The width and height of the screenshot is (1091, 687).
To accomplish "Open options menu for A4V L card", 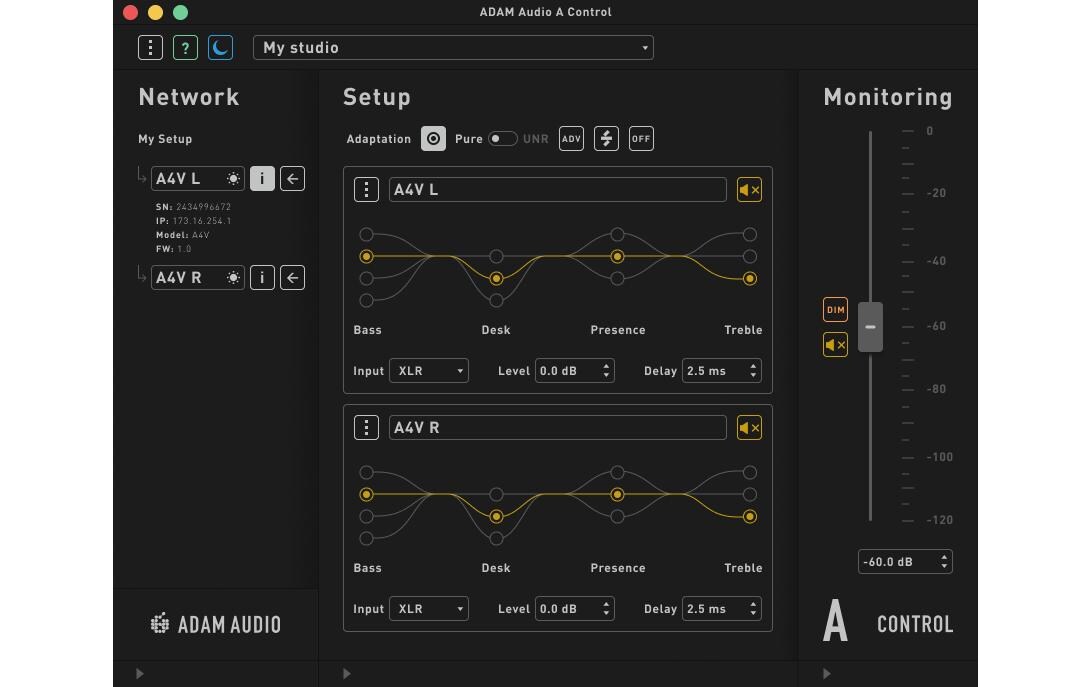I will tap(366, 189).
